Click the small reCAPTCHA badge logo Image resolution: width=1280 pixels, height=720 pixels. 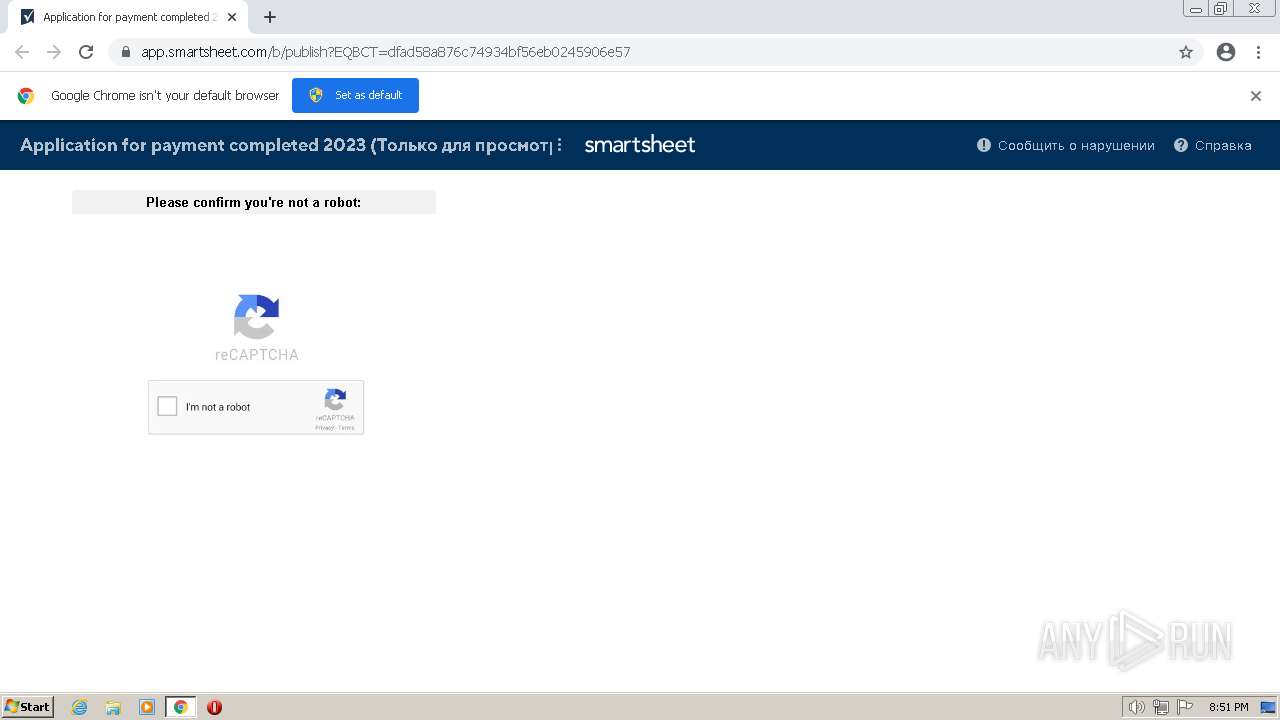[335, 401]
